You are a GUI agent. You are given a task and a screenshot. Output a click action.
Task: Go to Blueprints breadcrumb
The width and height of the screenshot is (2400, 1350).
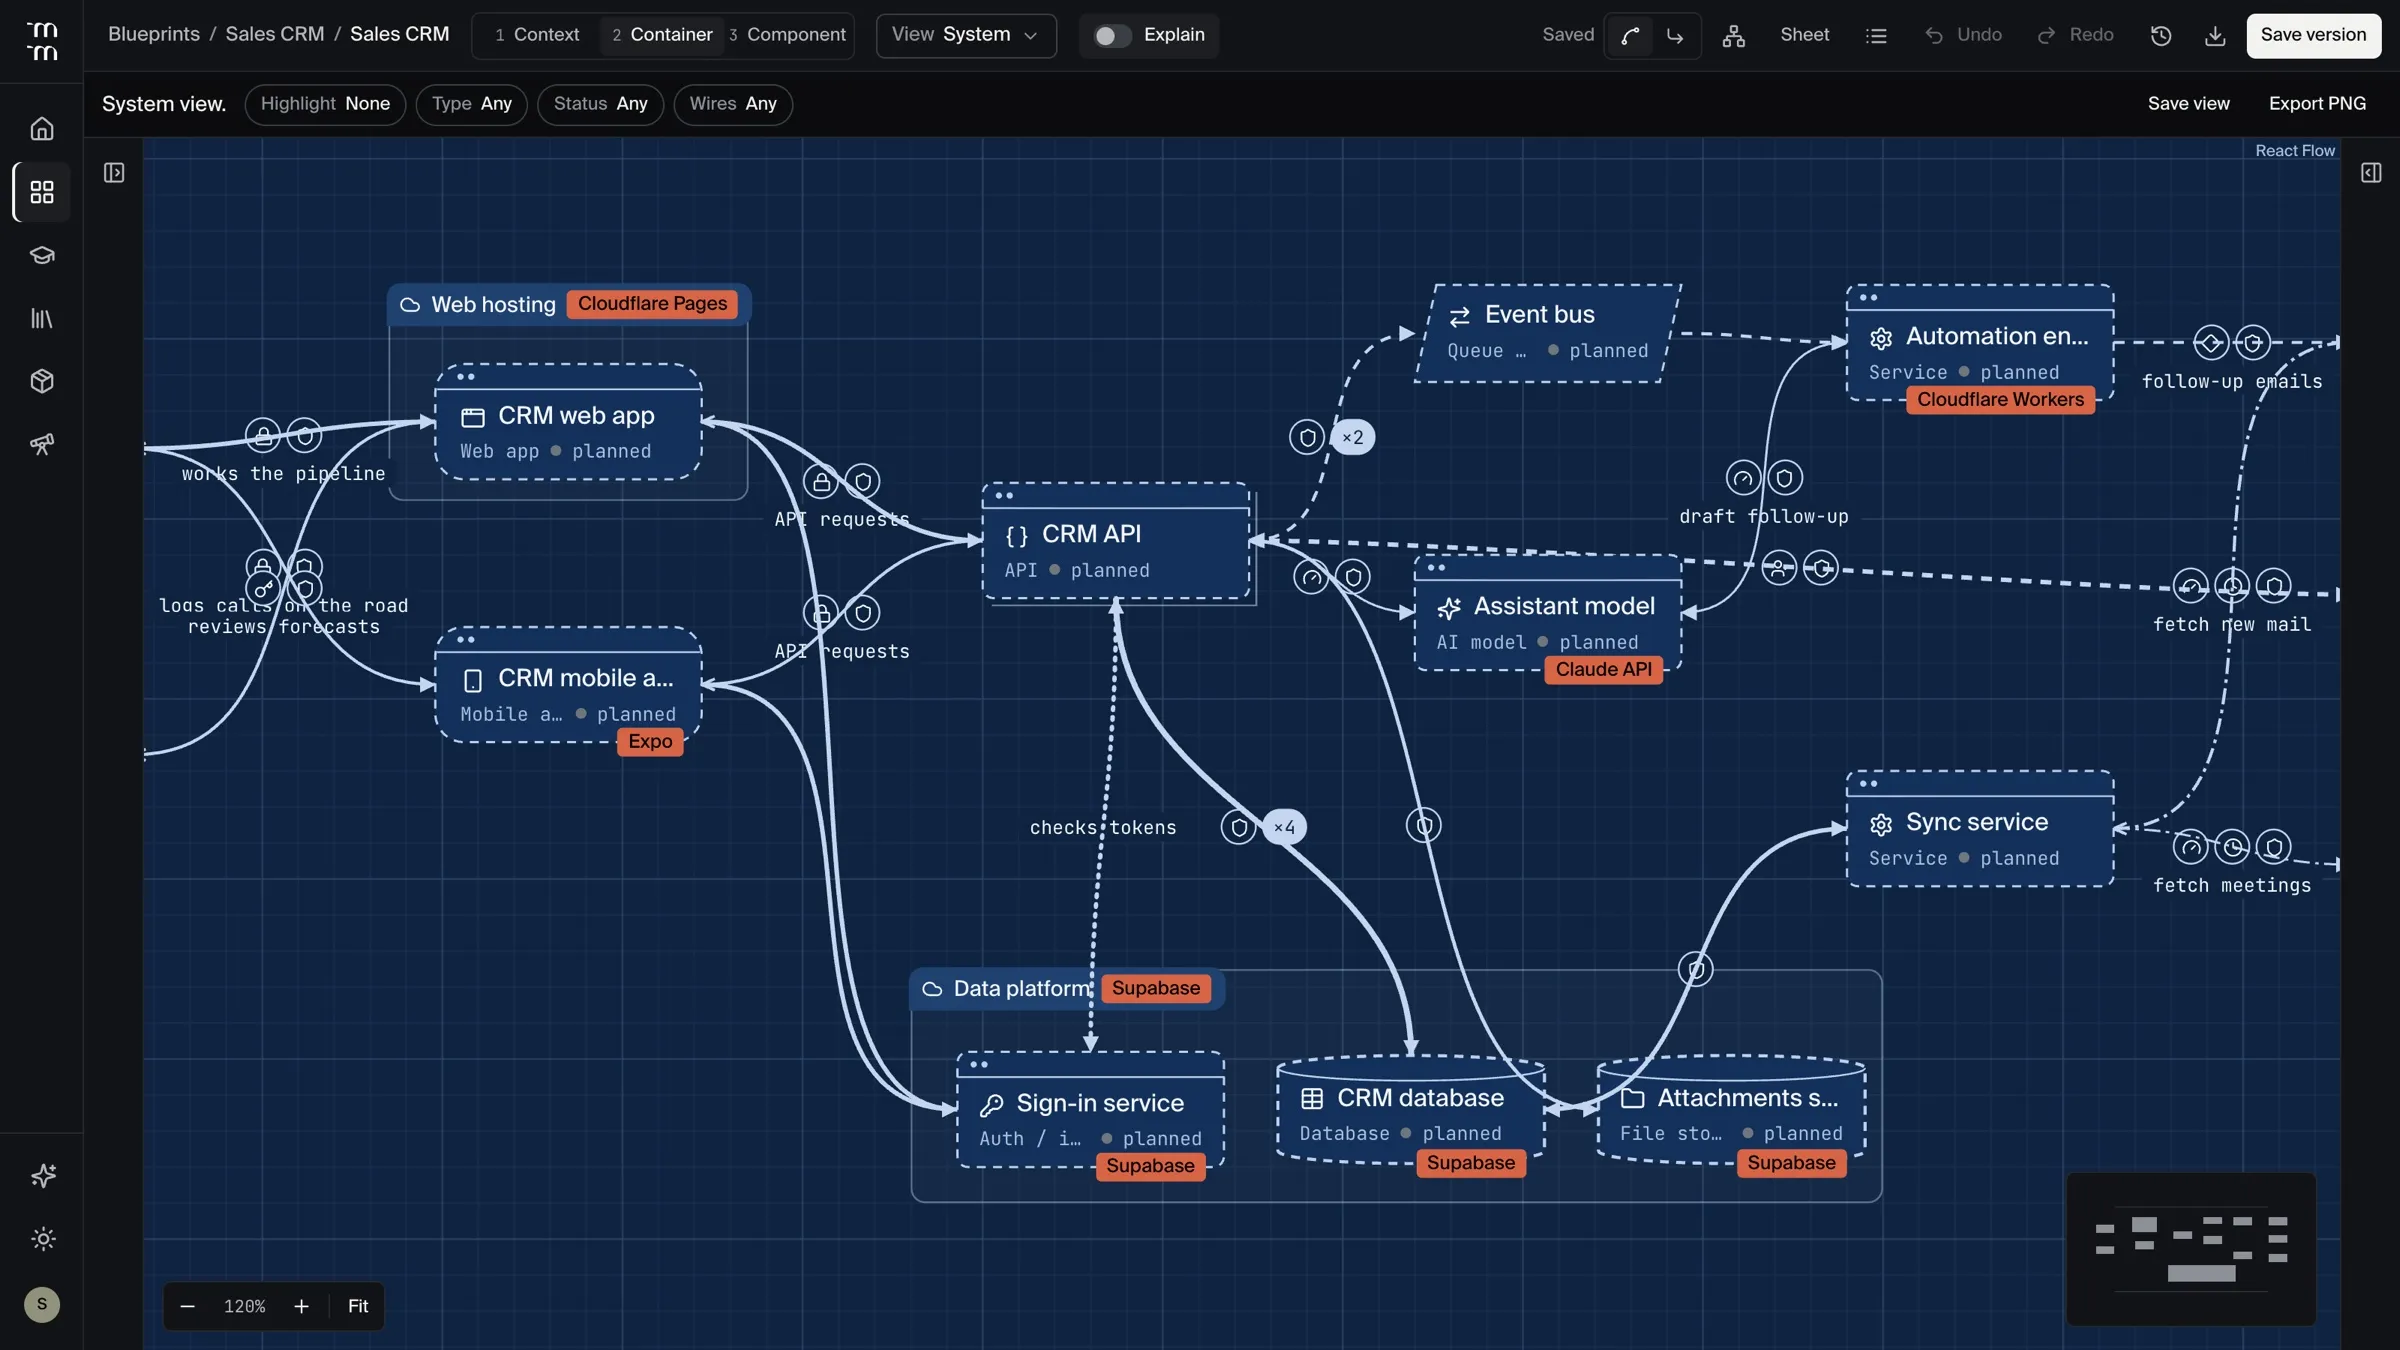[x=154, y=34]
